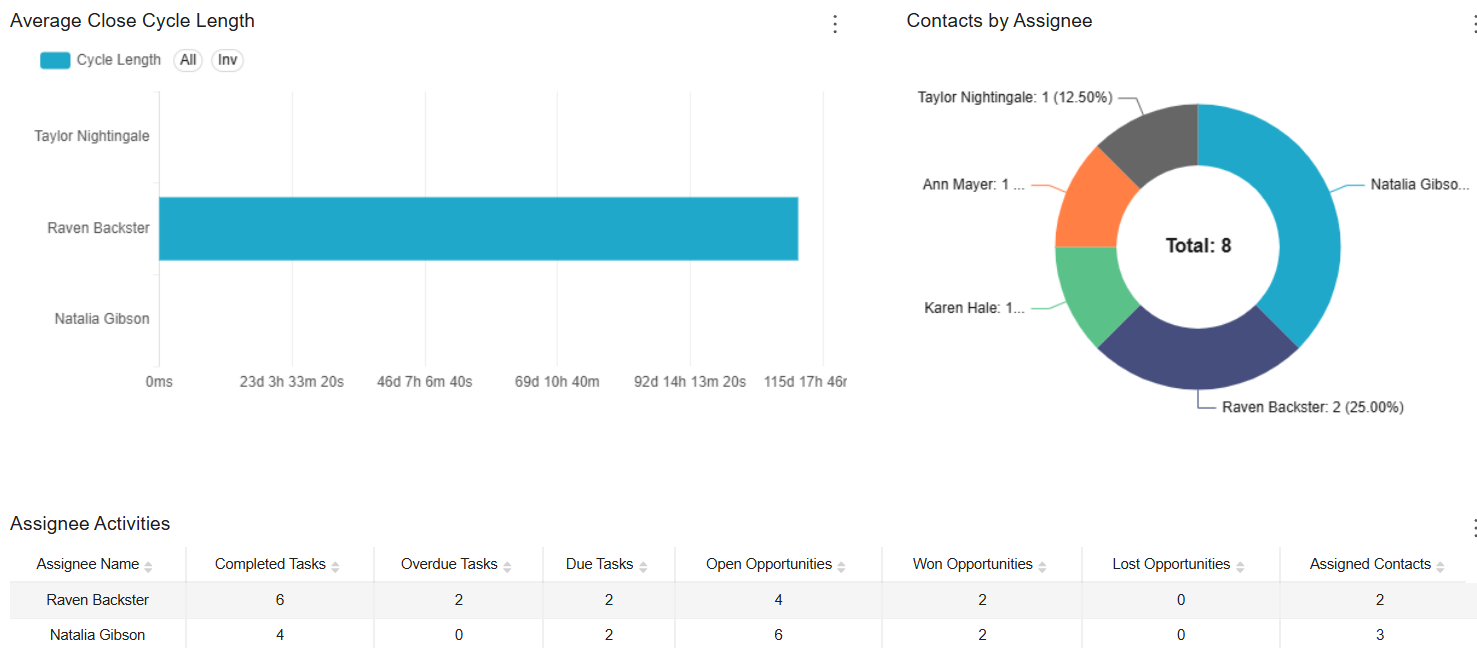Click the Taylor Nightingale donut callout label
This screenshot has width=1477, height=648.
coord(1016,97)
